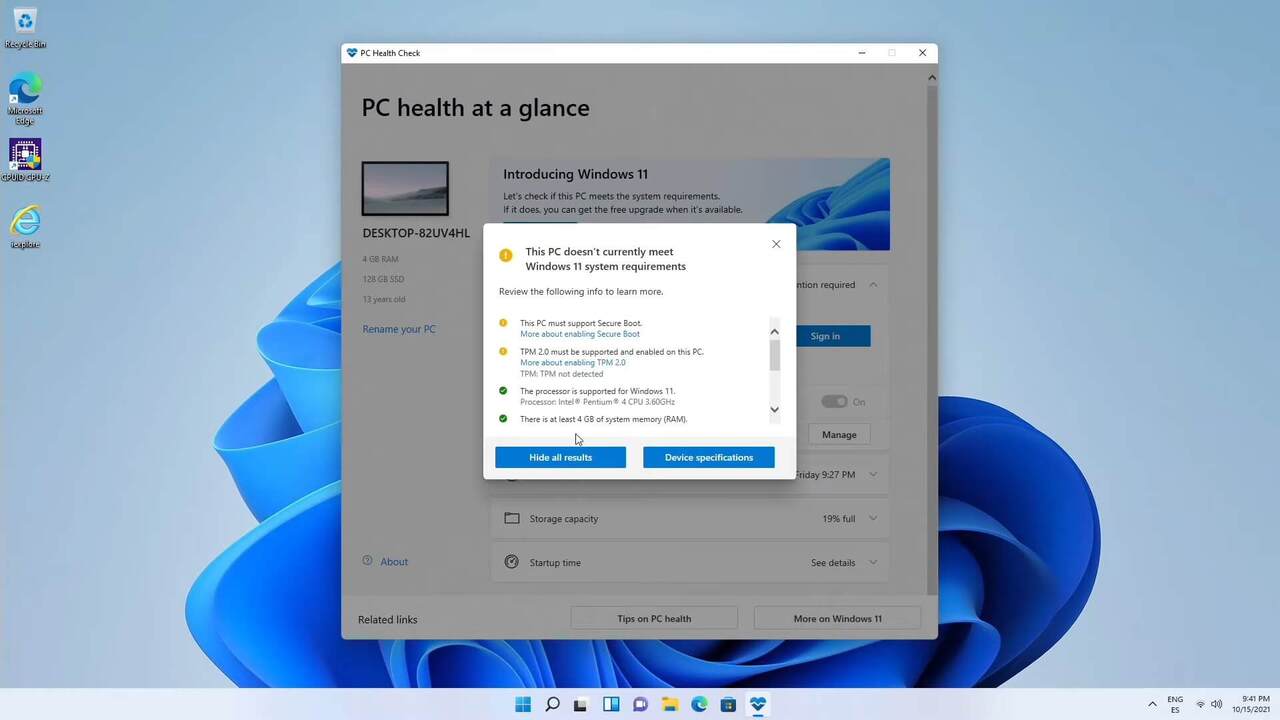
Task: Minimize the PC Health Check window
Action: [862, 53]
